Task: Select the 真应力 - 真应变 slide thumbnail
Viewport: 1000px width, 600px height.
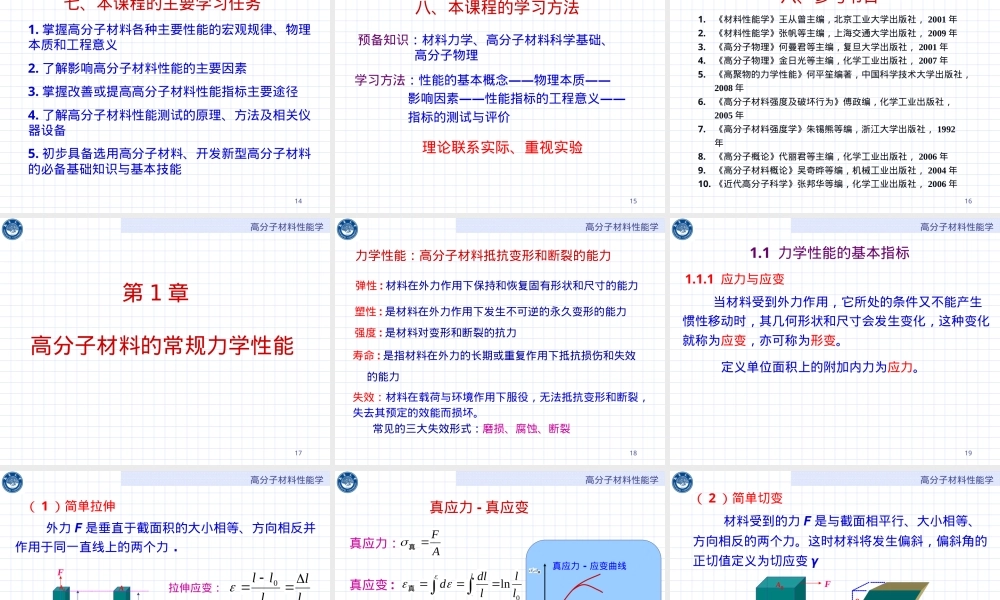Action: point(499,534)
